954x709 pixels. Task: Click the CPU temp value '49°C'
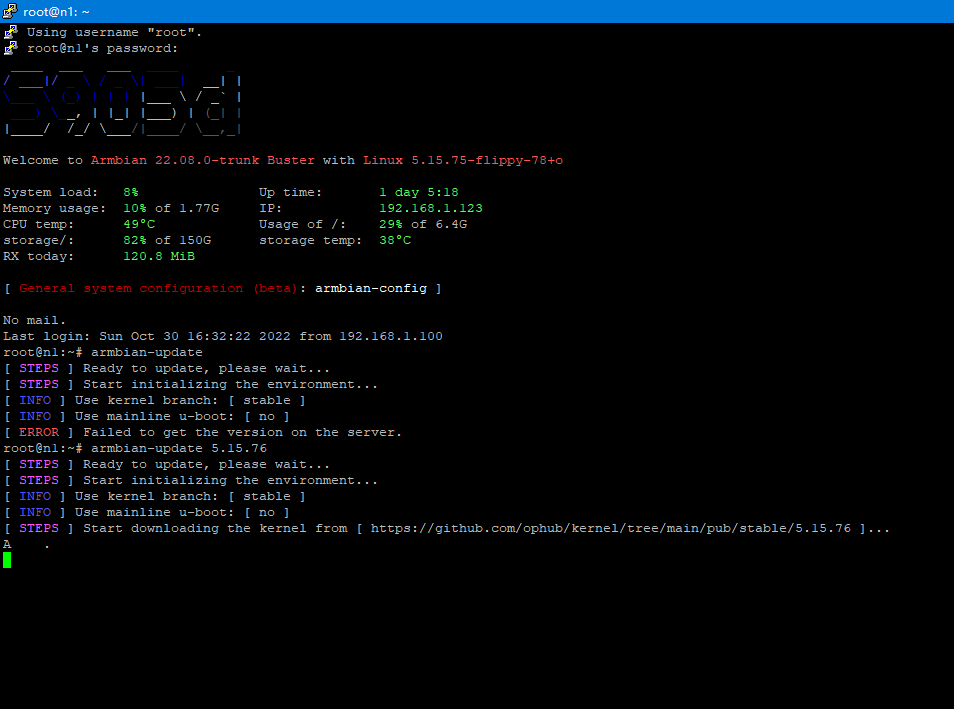(139, 224)
